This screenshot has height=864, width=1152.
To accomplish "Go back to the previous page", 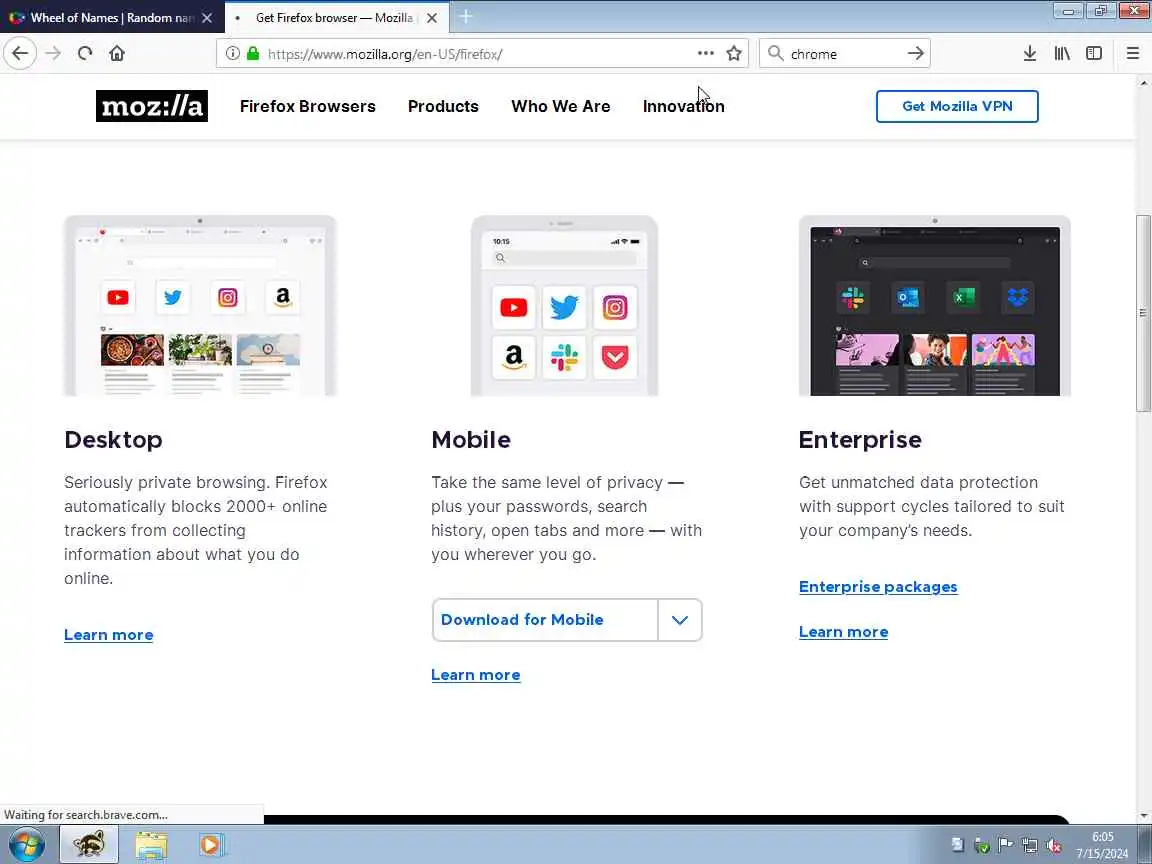I will tap(20, 54).
